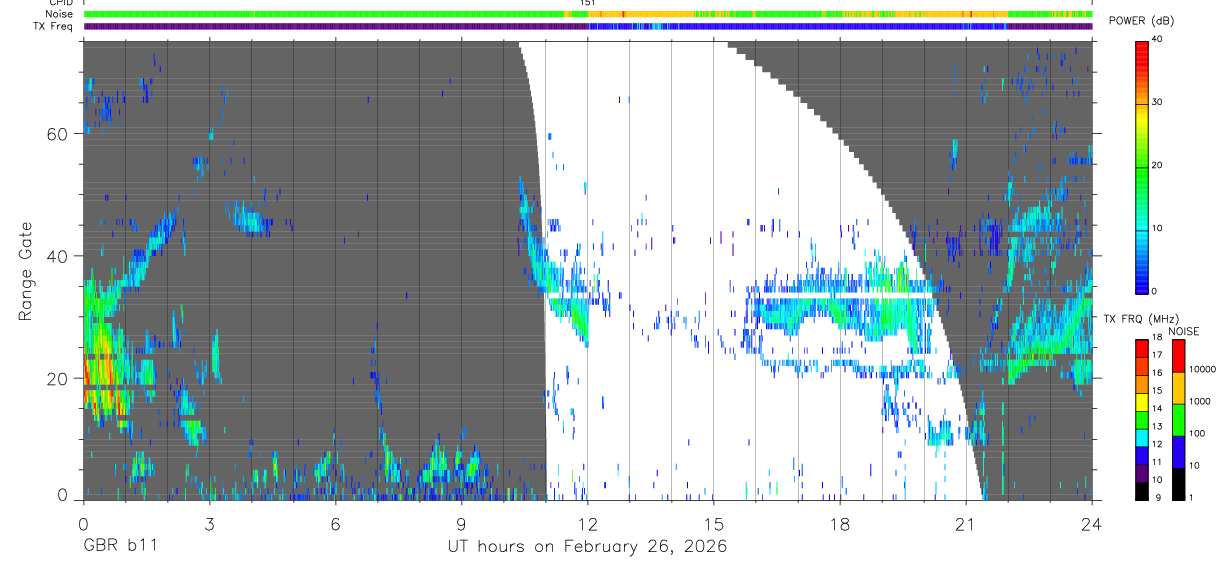Click the 100 label in the NOISE legend
The width and height of the screenshot is (1228, 567).
[x=1197, y=433]
